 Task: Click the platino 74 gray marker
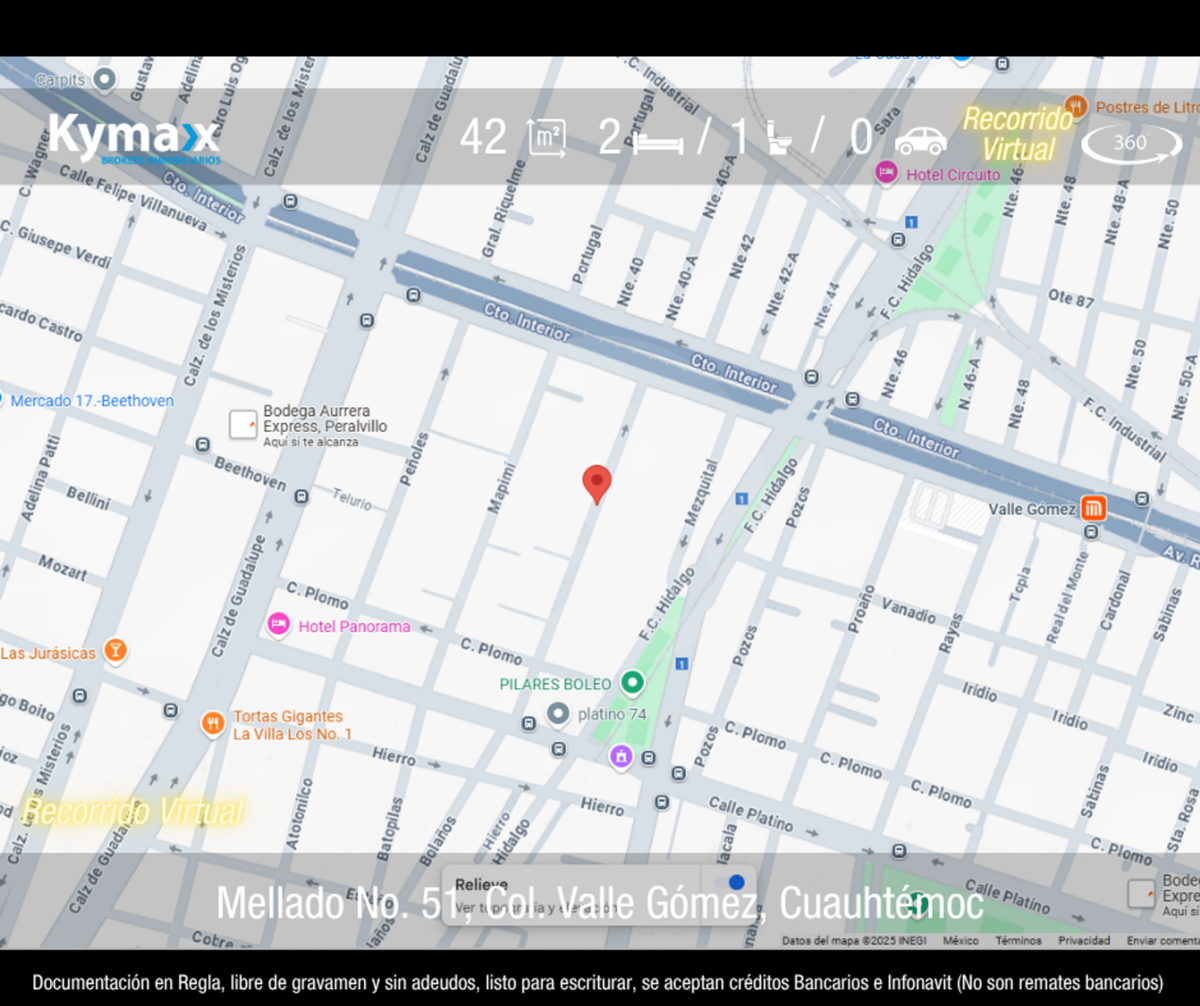coord(558,714)
